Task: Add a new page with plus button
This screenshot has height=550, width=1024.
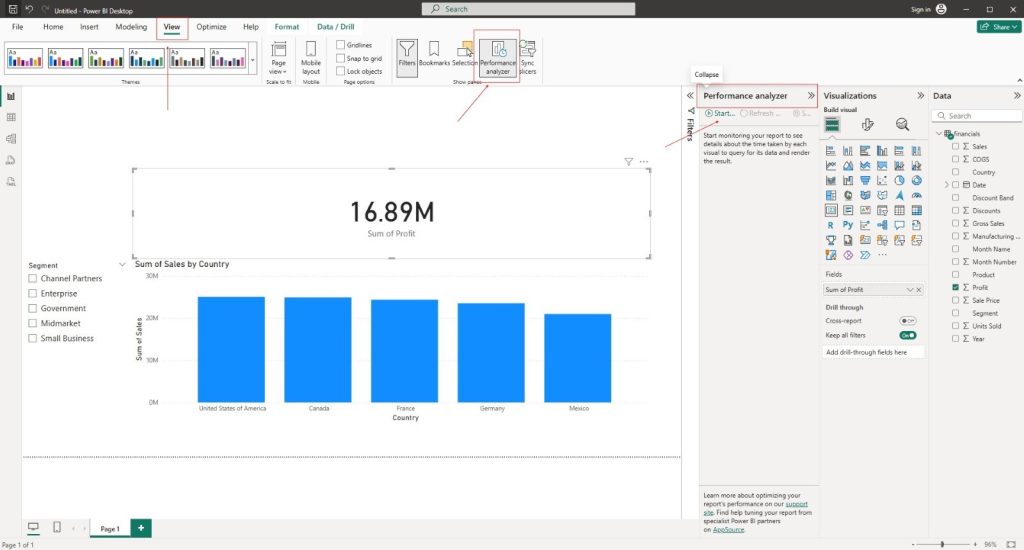Action: [x=141, y=528]
